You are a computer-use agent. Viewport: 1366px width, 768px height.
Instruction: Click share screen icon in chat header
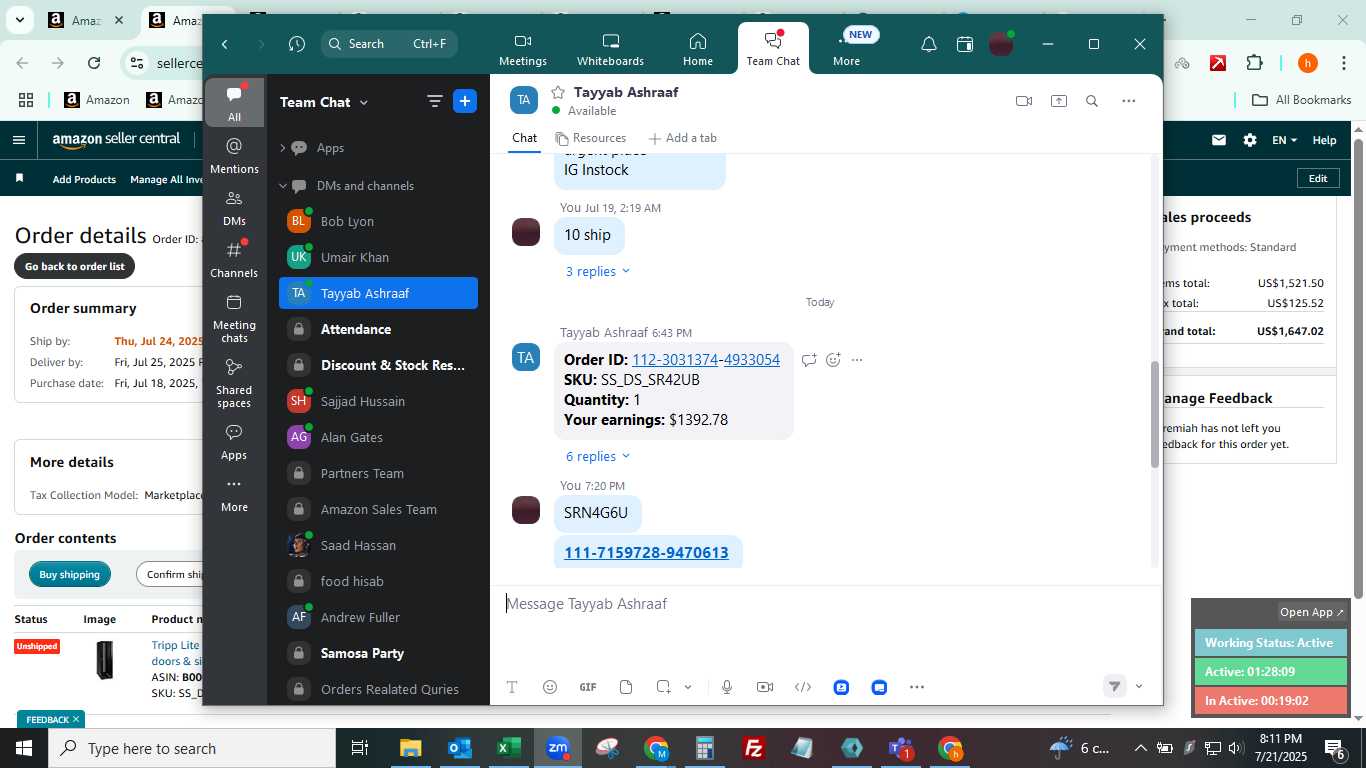[1059, 101]
